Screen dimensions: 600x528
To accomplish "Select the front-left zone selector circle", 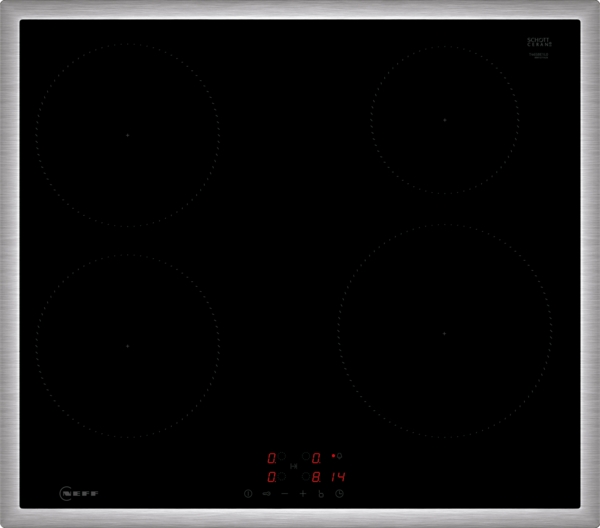I will (x=283, y=476).
